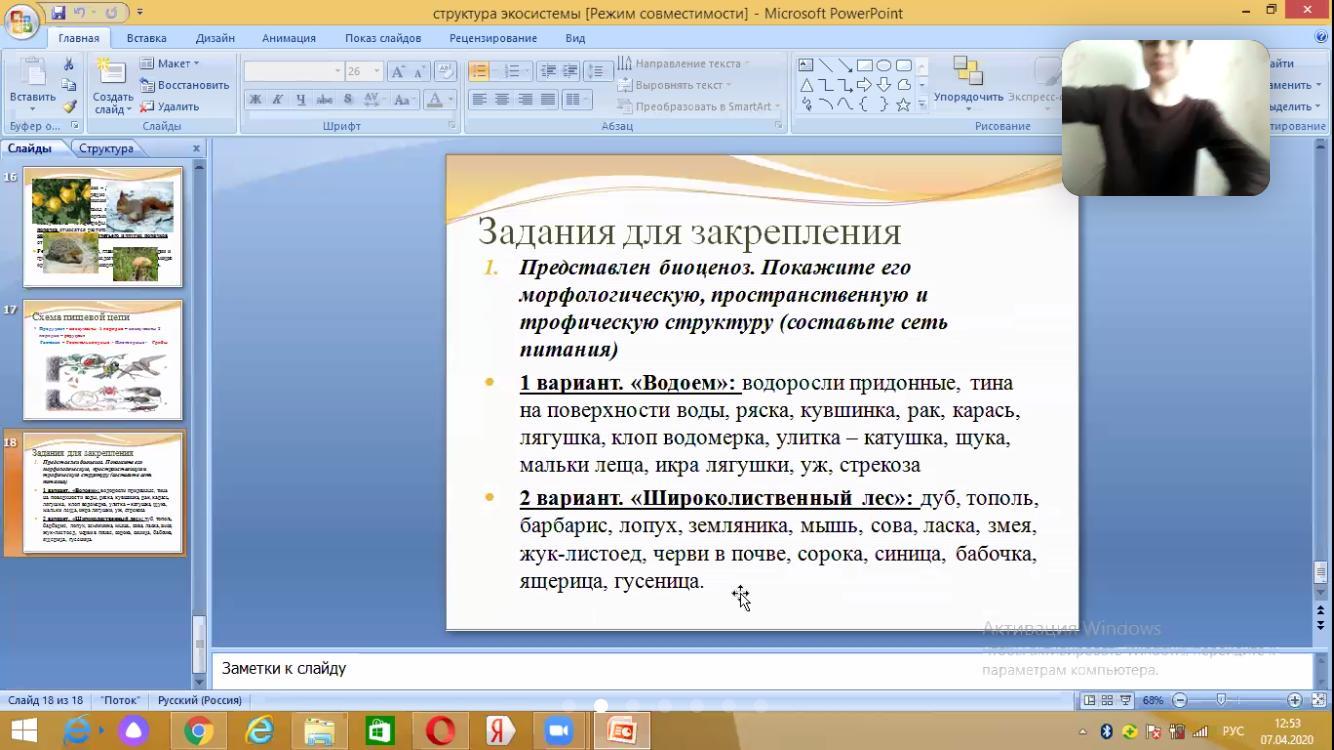Toggle bulleted list formatting
Viewport: 1334px width, 750px height.
point(479,71)
